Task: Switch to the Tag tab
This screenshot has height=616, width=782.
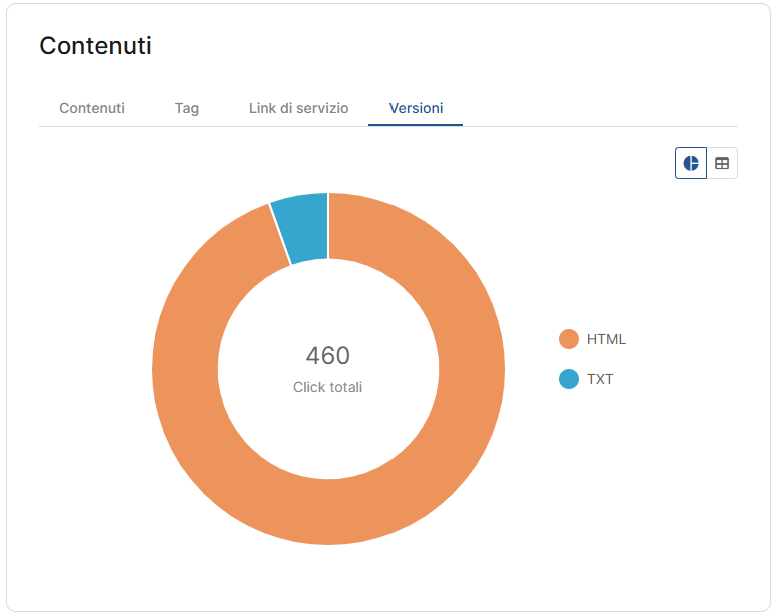Action: [187, 108]
